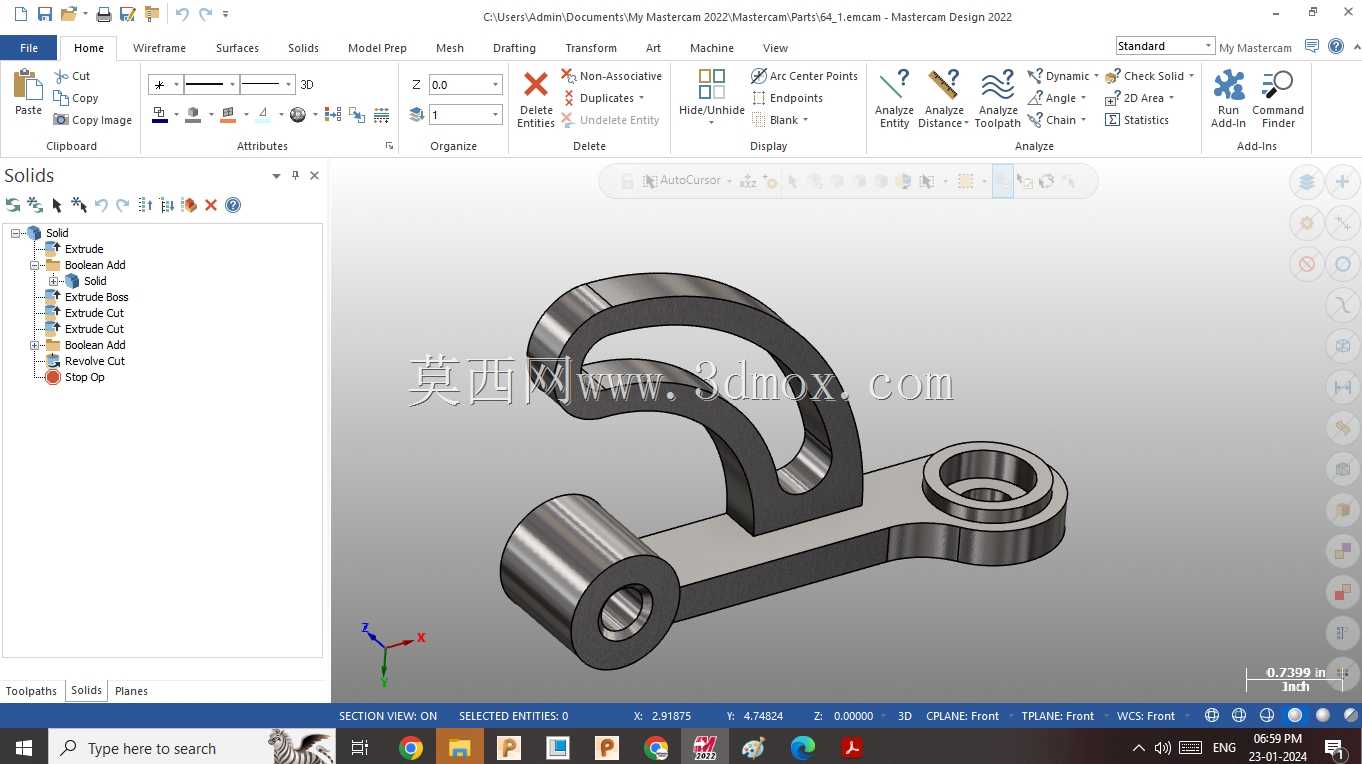Click the My Mastercam link
The image size is (1362, 764).
click(1255, 48)
